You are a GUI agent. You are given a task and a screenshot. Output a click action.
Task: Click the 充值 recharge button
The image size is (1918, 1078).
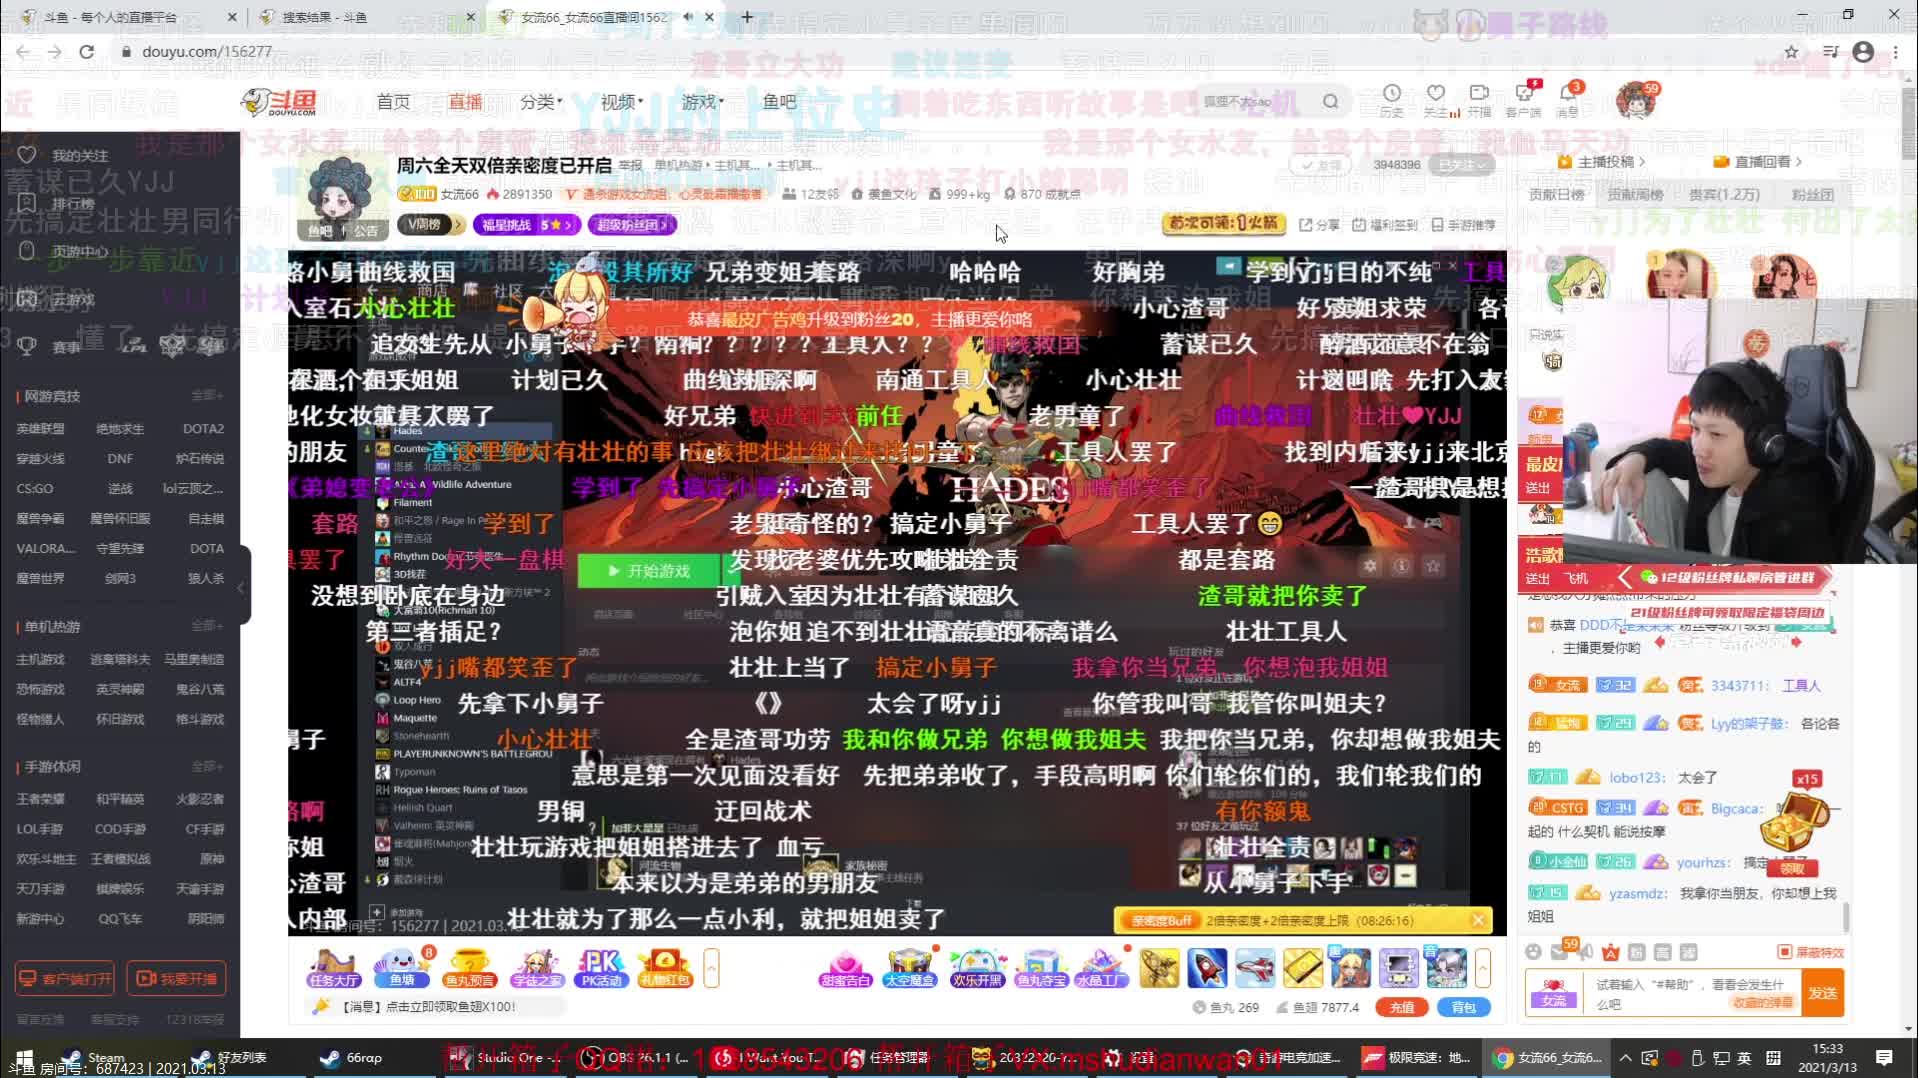1402,1007
